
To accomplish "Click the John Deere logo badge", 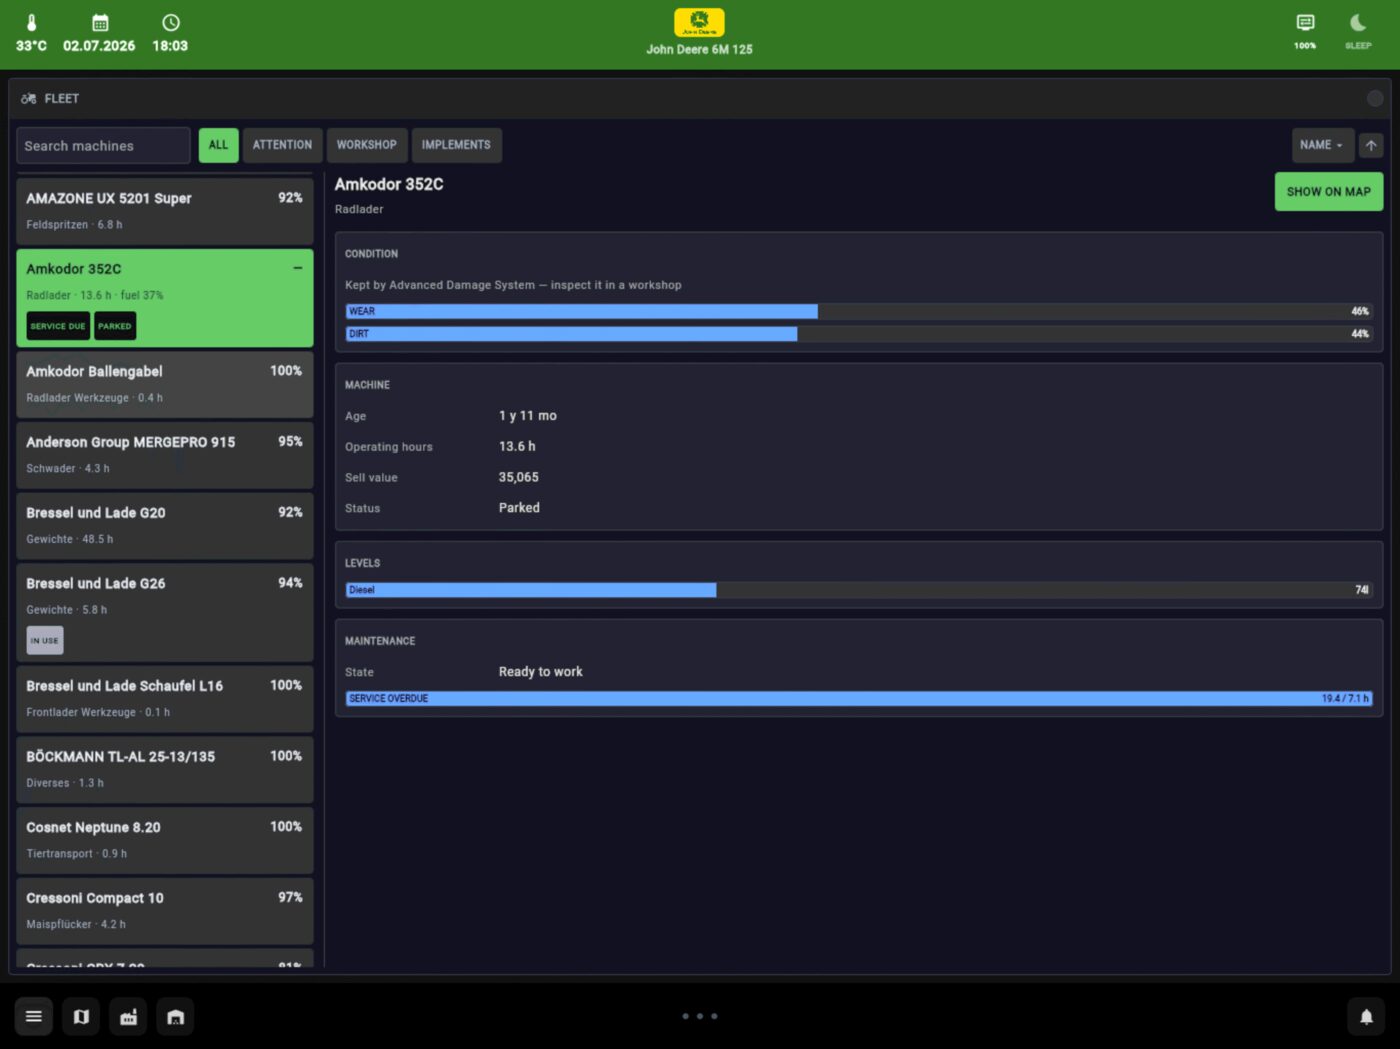I will (x=699, y=22).
